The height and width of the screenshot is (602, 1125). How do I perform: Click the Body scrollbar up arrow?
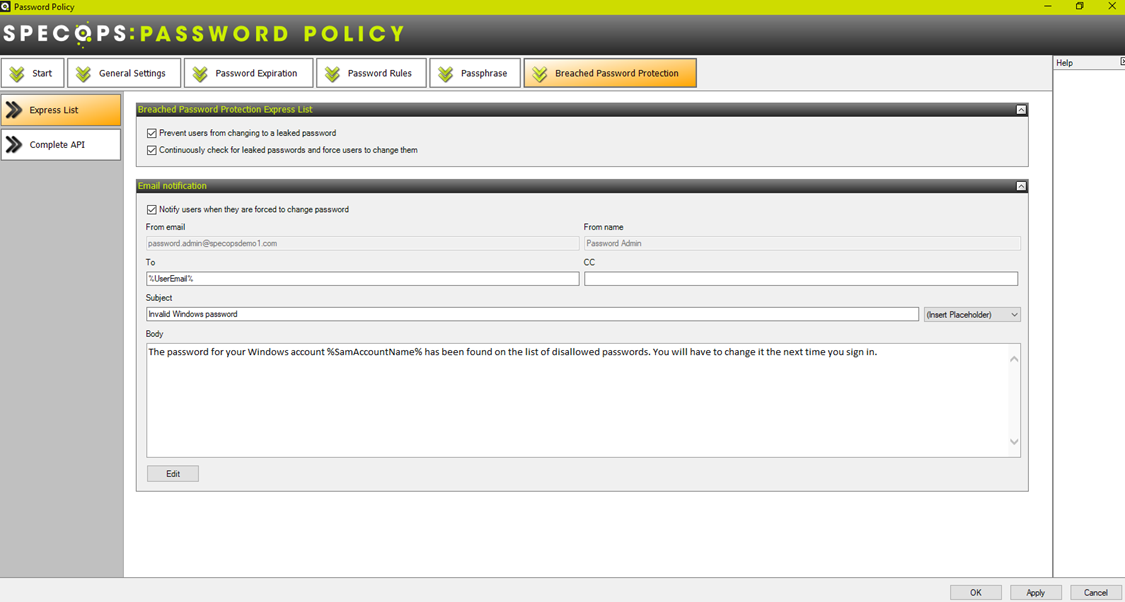(1014, 359)
